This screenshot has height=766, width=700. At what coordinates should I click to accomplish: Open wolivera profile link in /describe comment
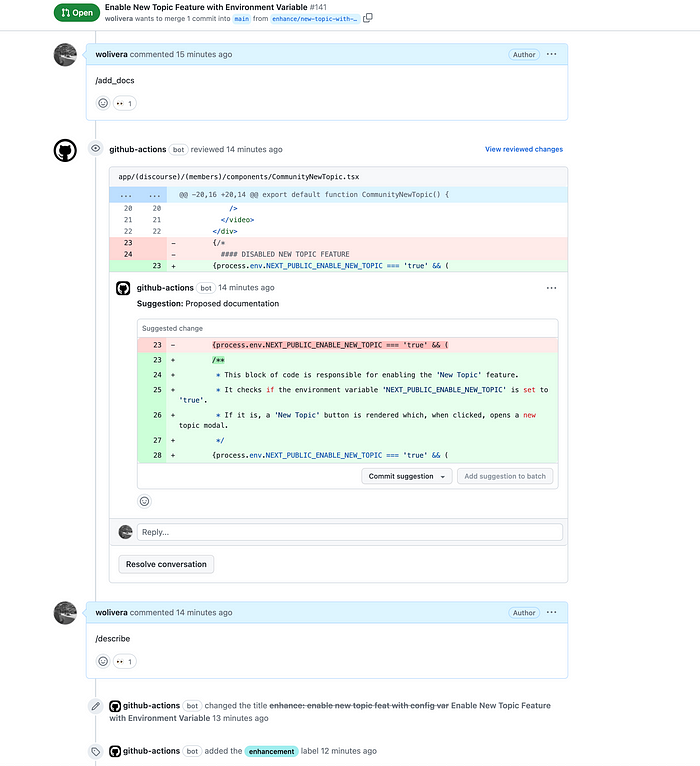[111, 613]
